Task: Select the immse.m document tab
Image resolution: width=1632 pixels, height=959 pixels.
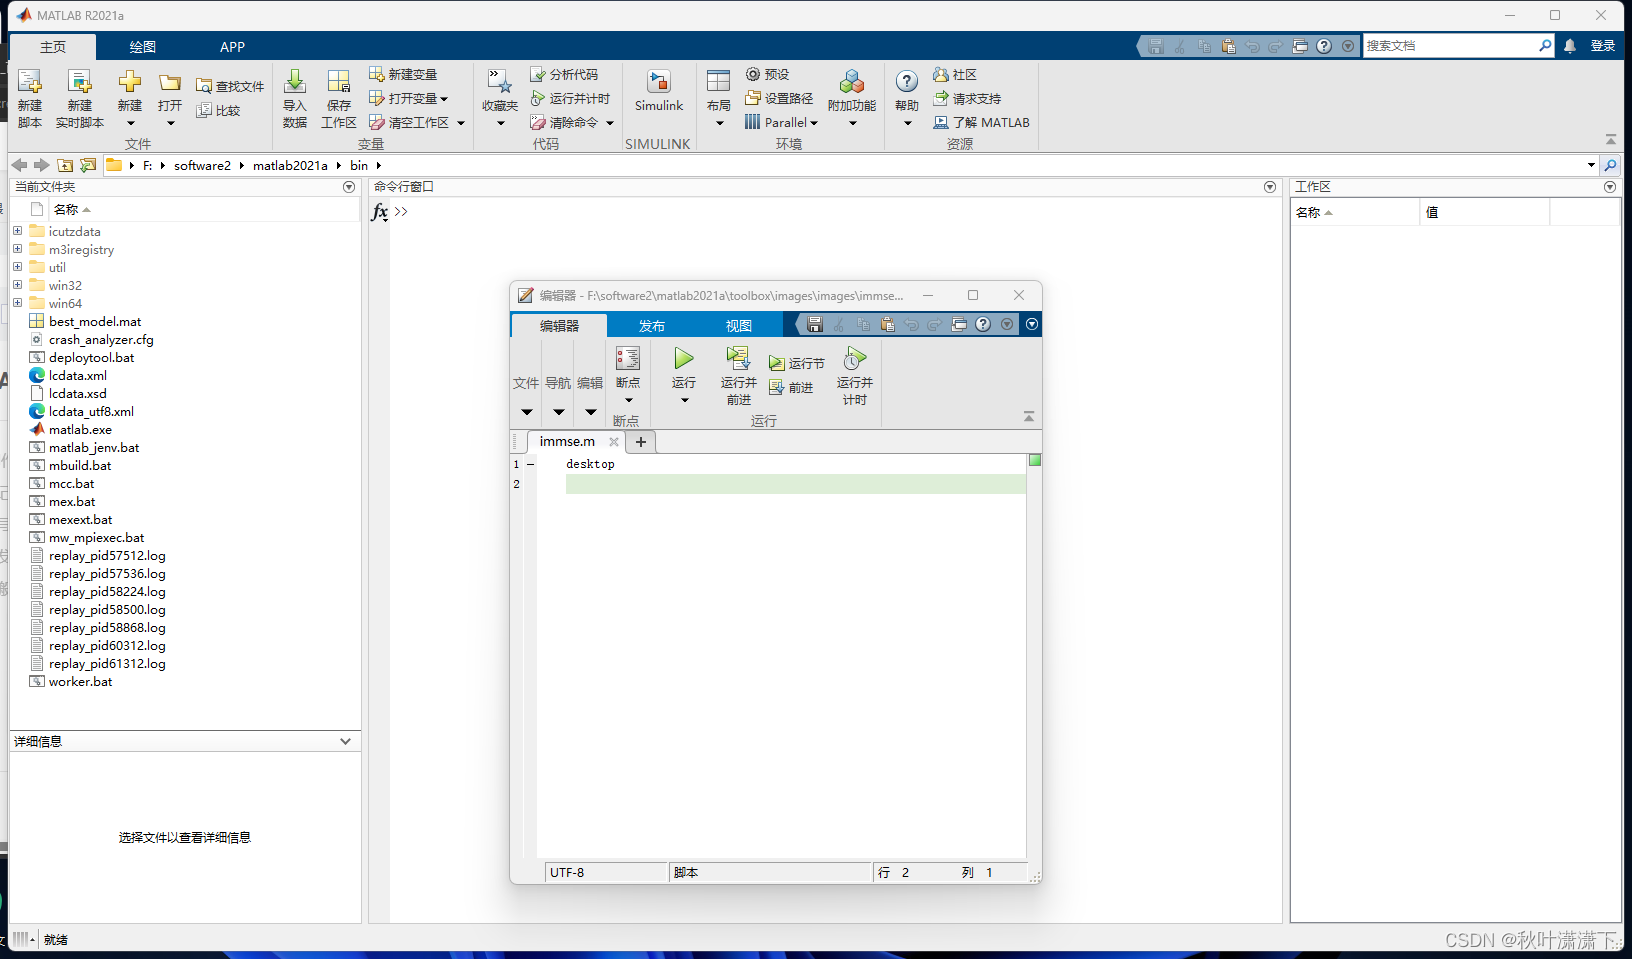Action: [567, 442]
